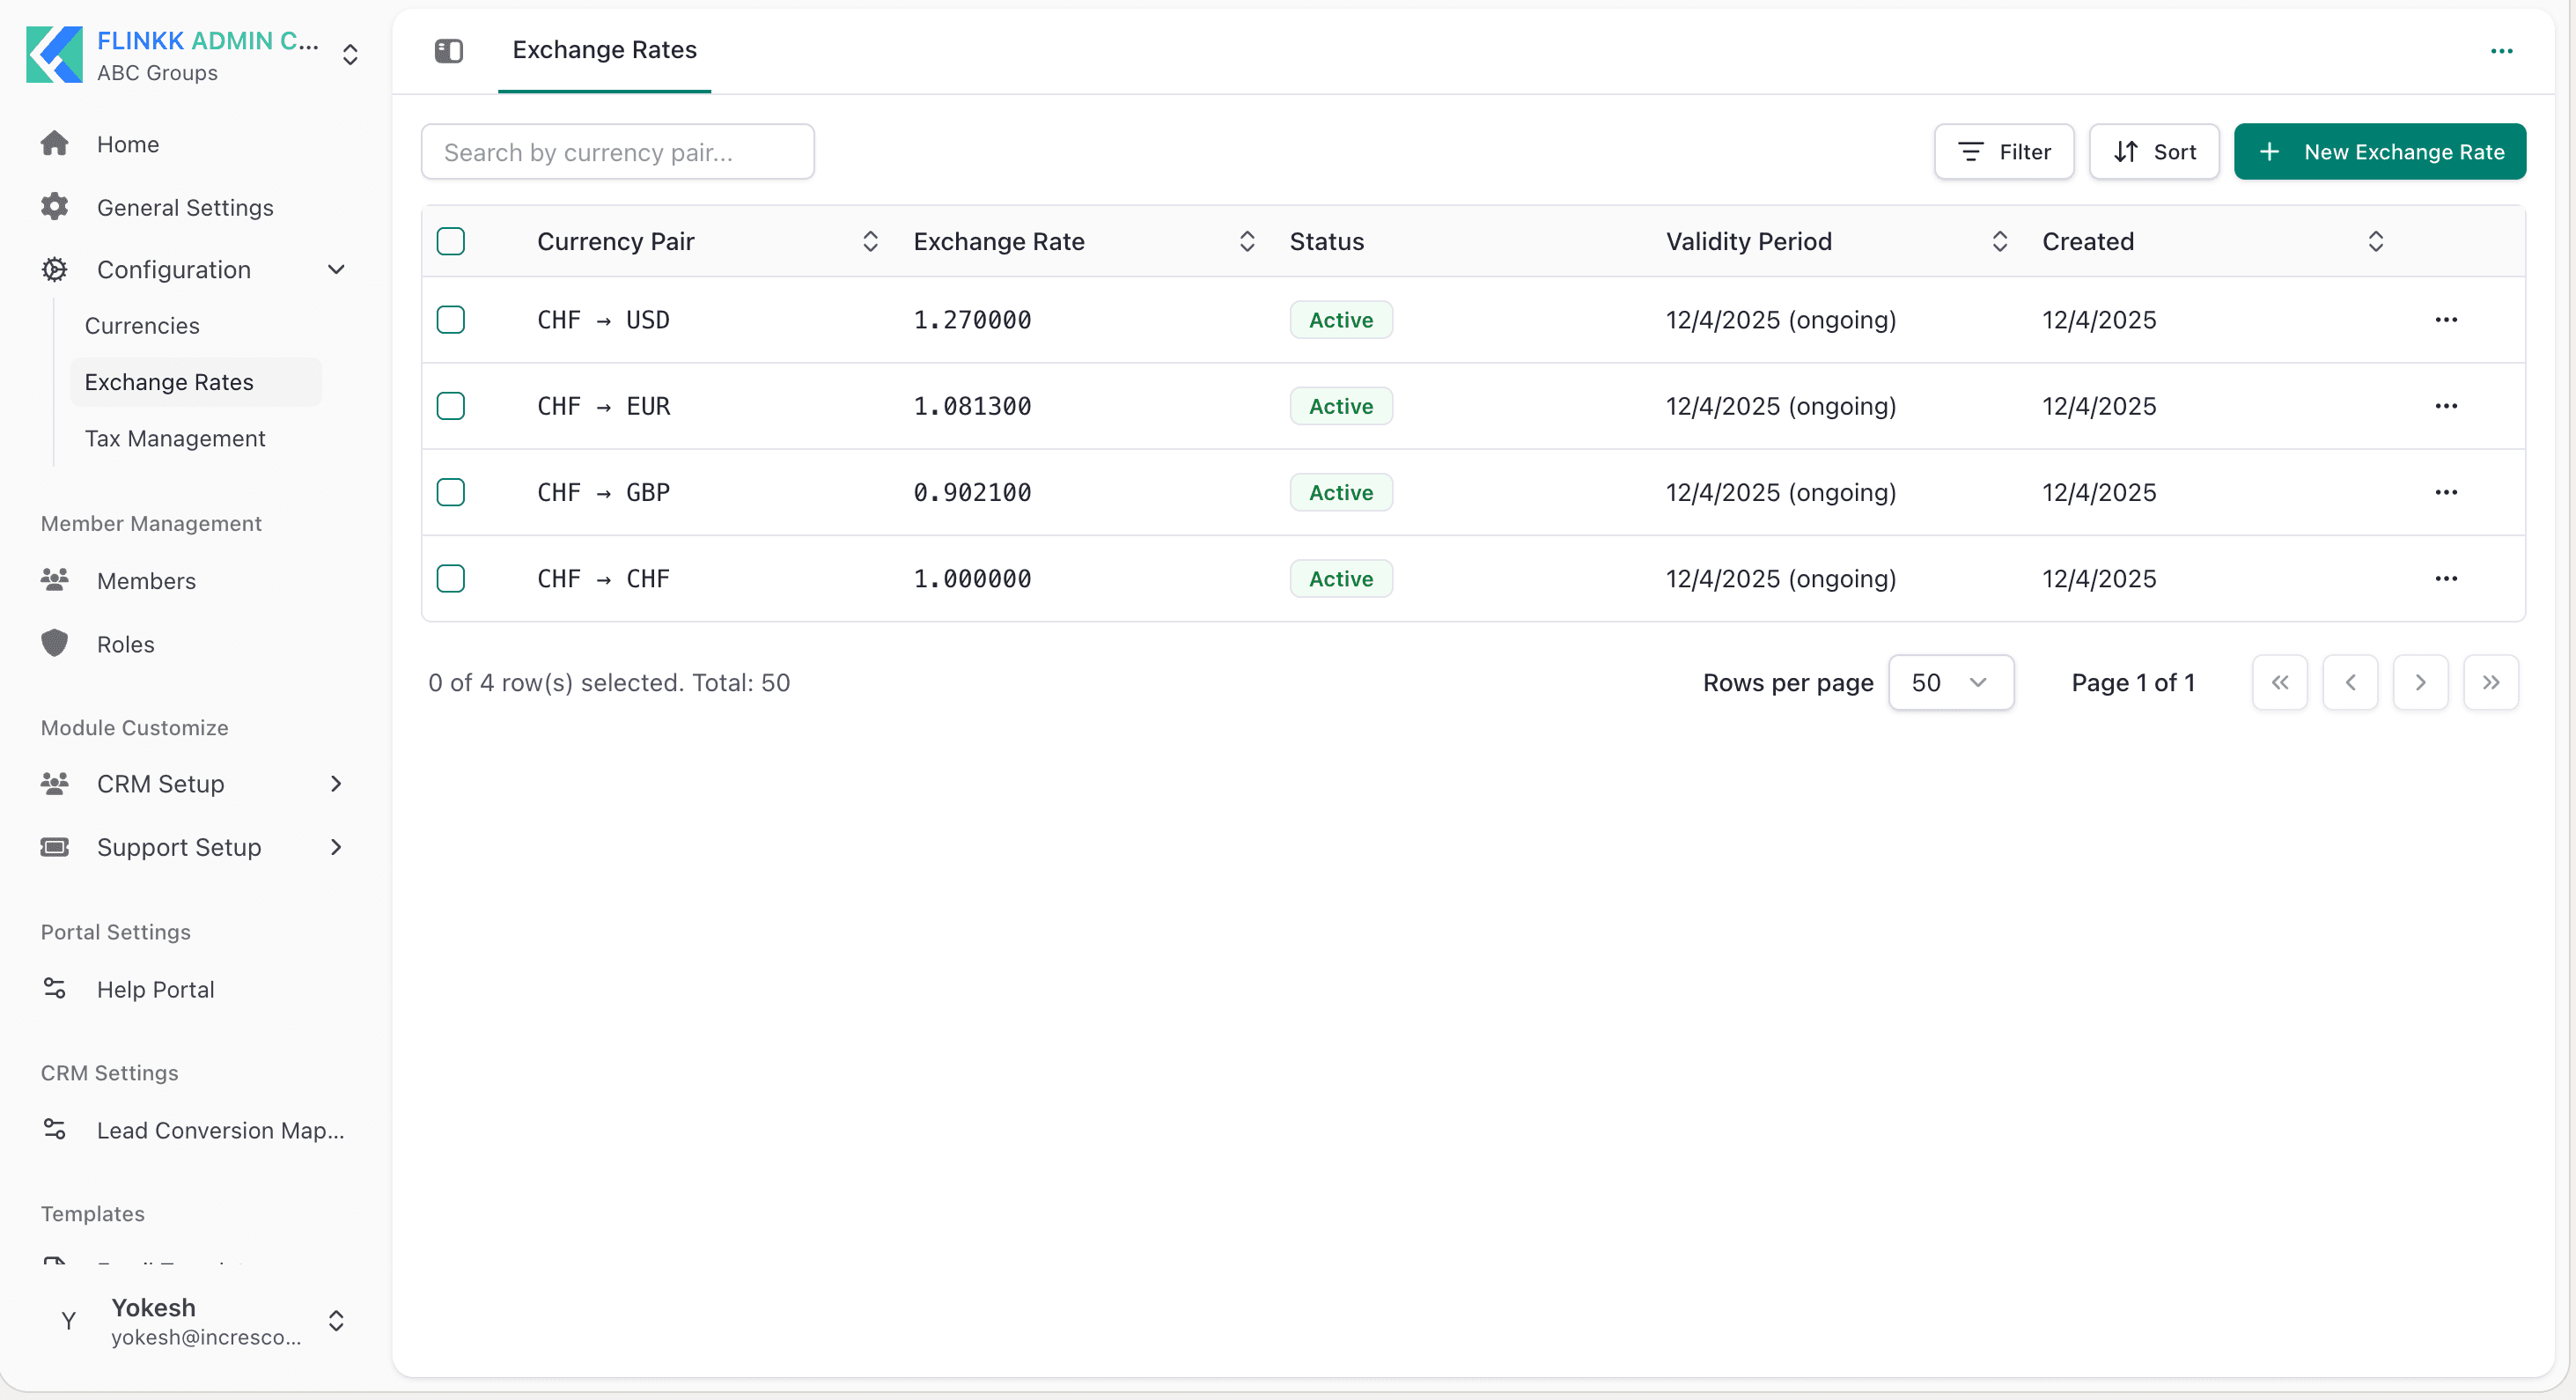This screenshot has width=2576, height=1400.
Task: Sort by Exchange Rate column arrows
Action: (1247, 241)
